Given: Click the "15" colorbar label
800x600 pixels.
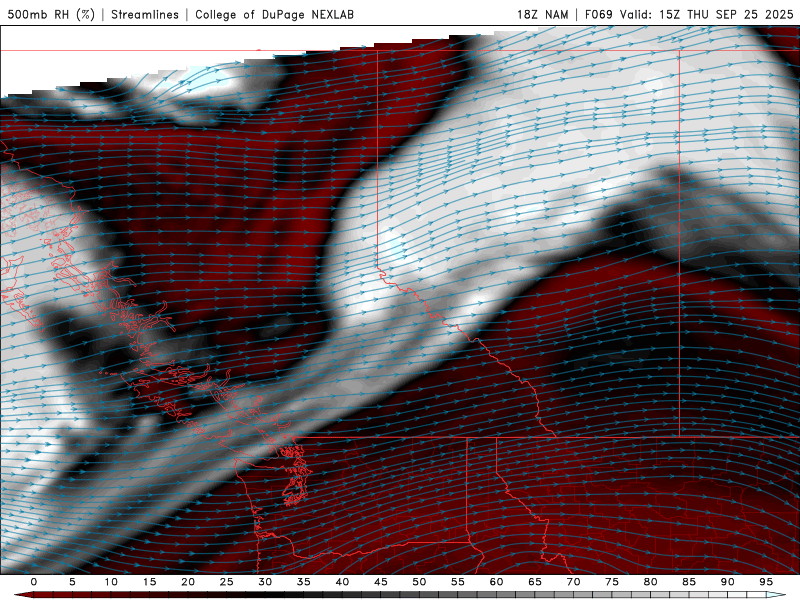Looking at the screenshot, I should pyautogui.click(x=149, y=582).
